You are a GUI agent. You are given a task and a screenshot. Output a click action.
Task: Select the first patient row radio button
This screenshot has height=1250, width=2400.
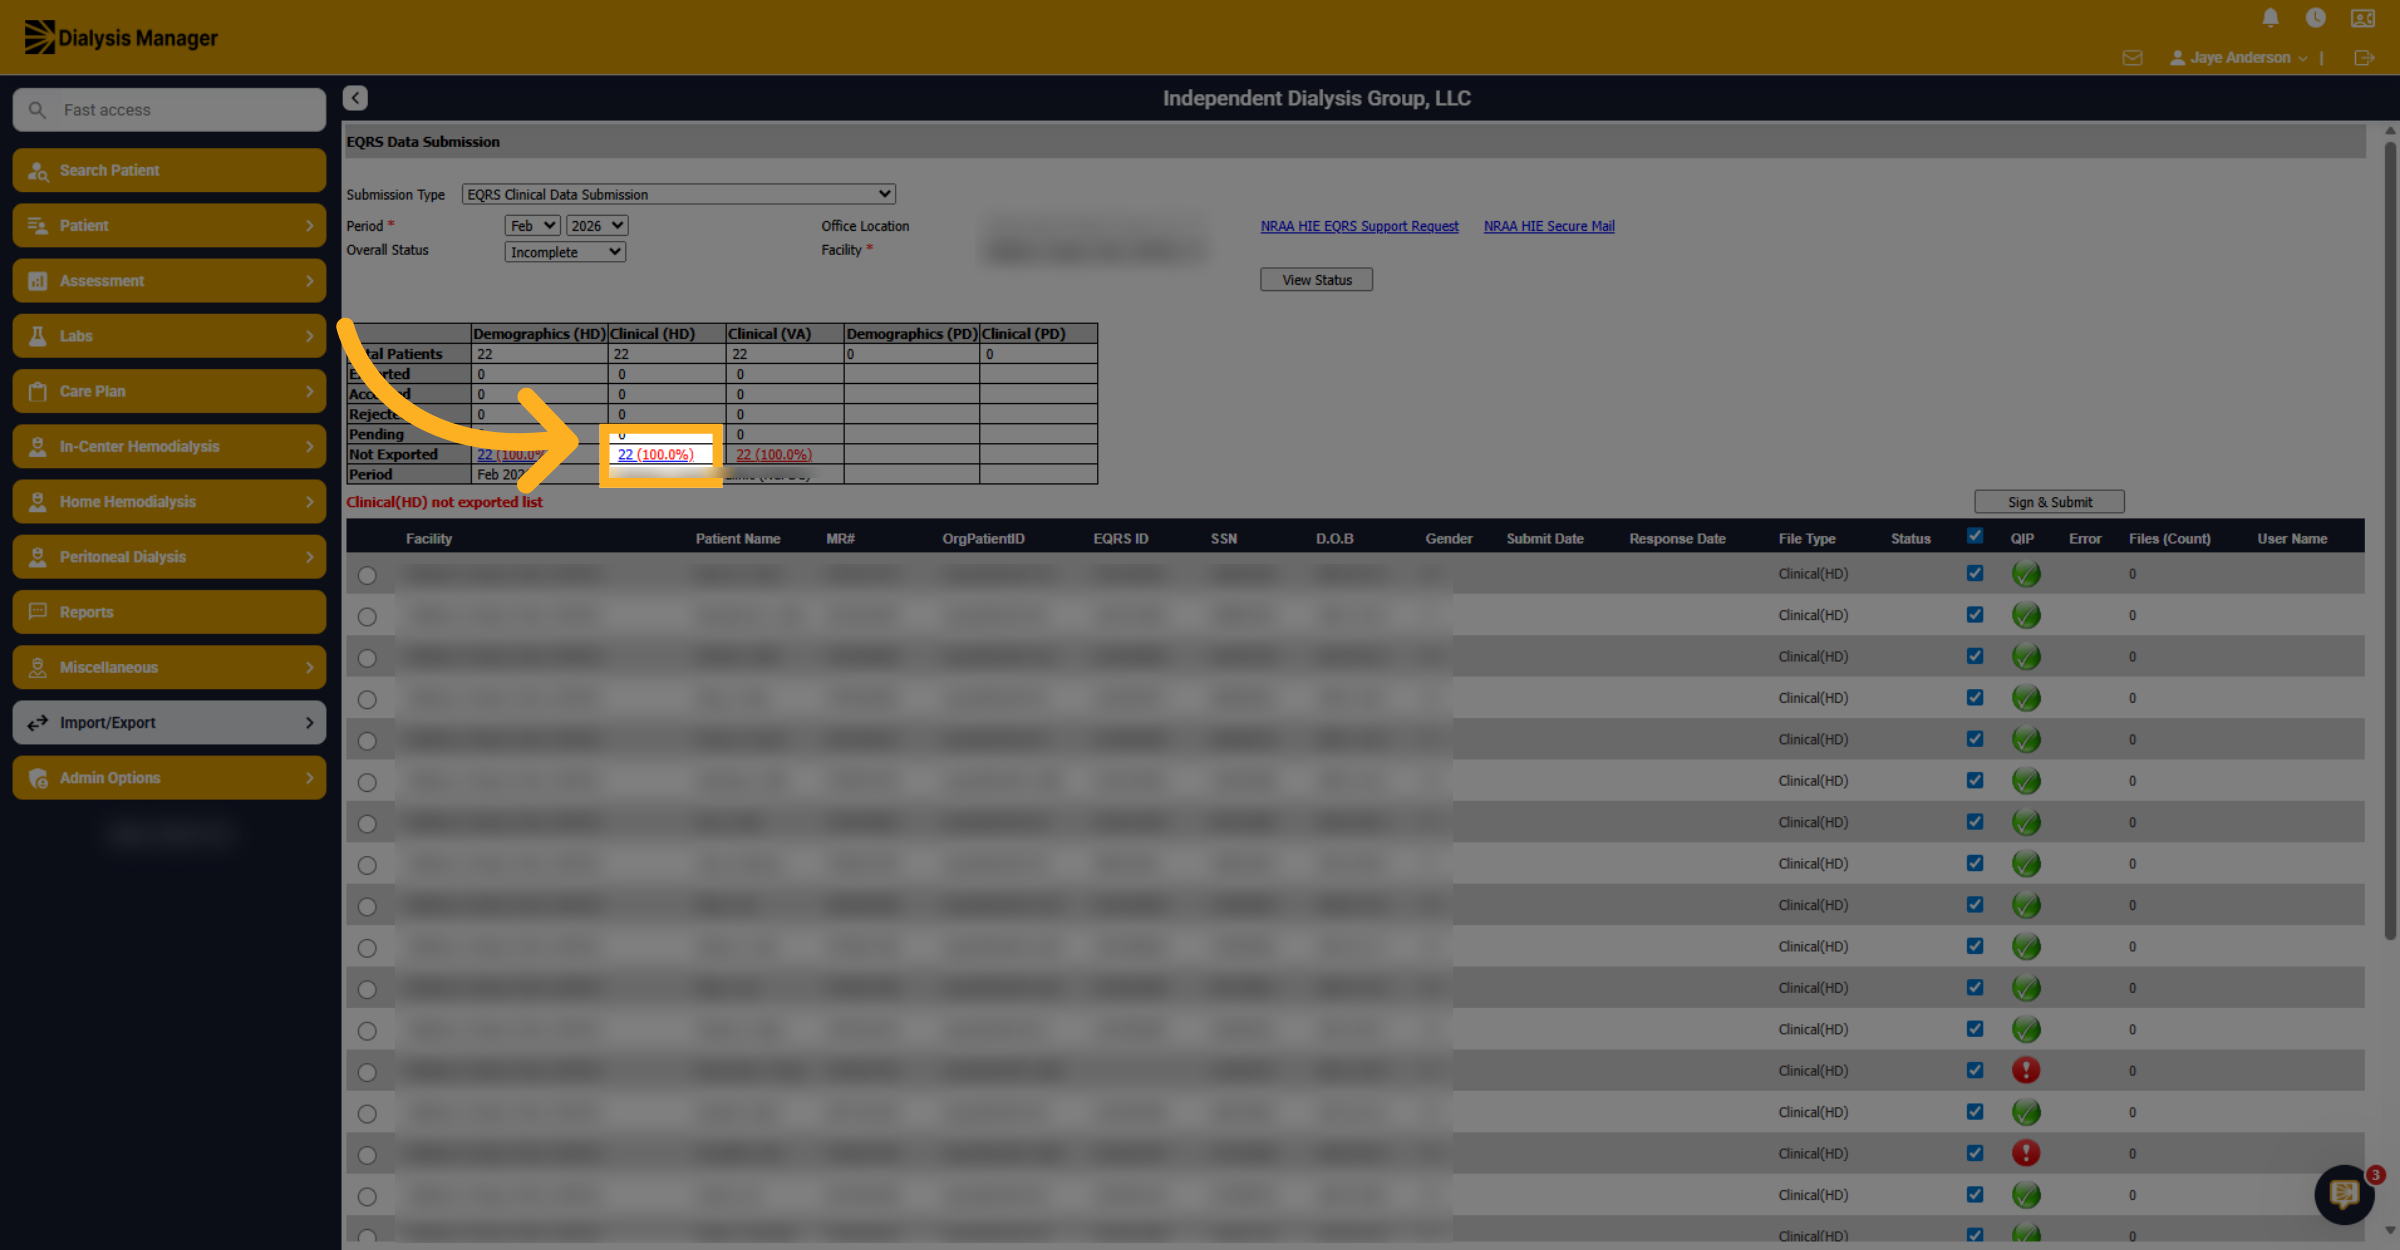click(x=367, y=576)
